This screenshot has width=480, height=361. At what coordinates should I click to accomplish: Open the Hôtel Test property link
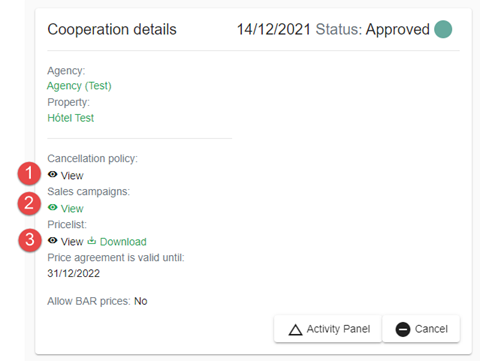point(71,118)
